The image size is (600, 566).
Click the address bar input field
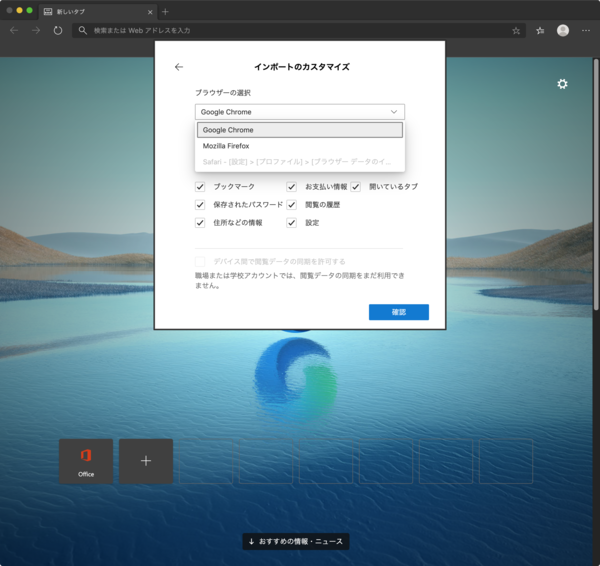(298, 30)
